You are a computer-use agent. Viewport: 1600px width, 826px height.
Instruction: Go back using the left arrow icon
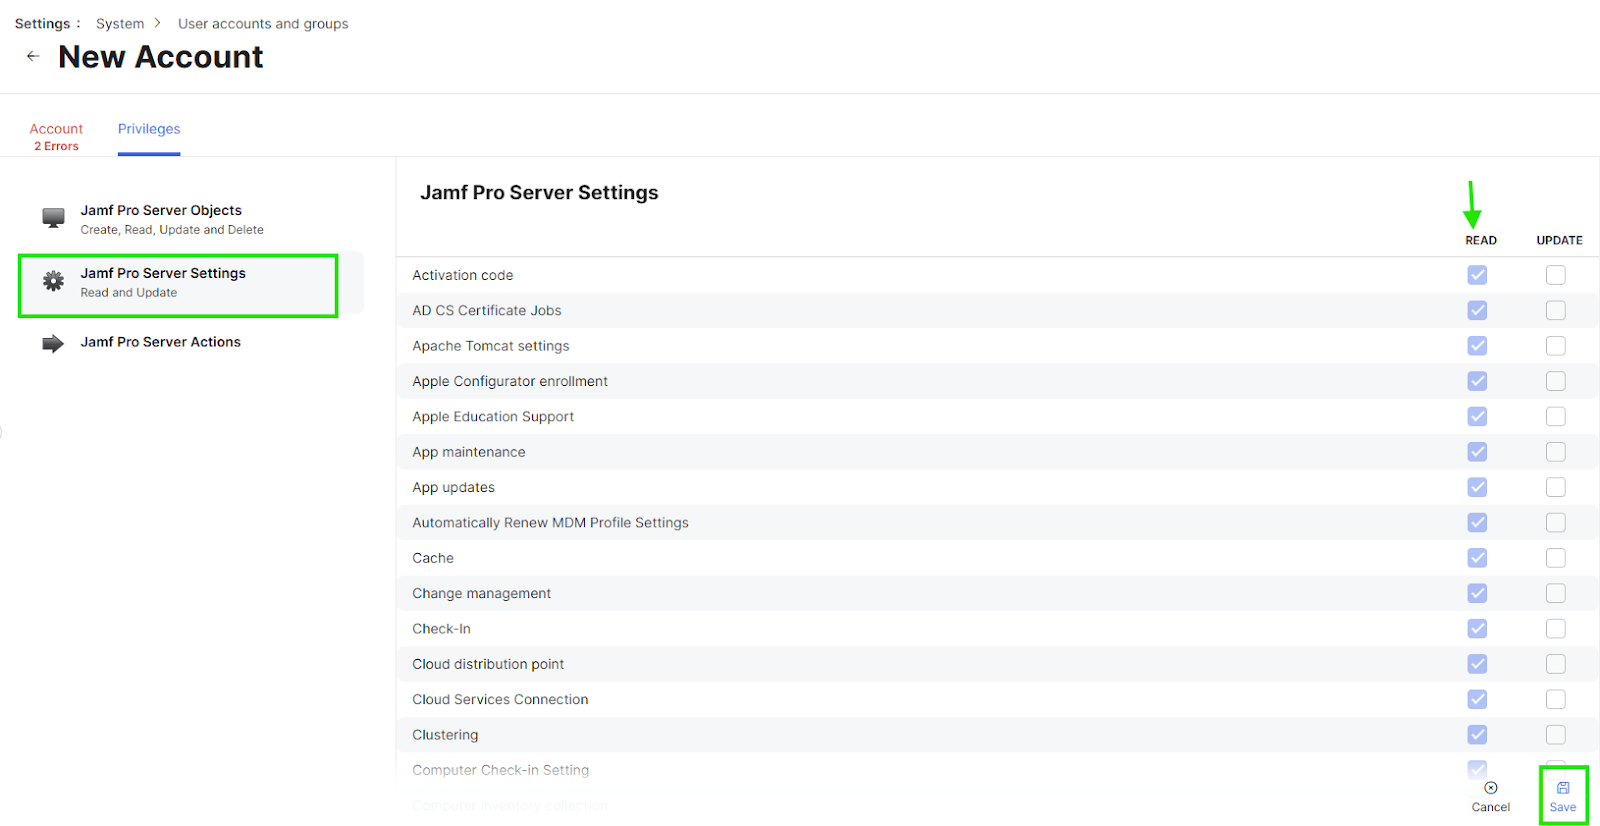point(33,56)
